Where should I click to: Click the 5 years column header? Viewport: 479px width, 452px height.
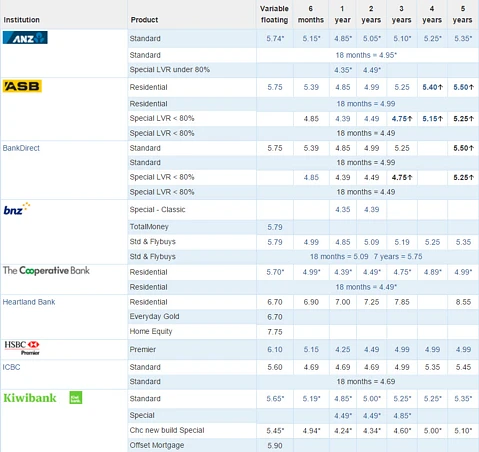(462, 14)
